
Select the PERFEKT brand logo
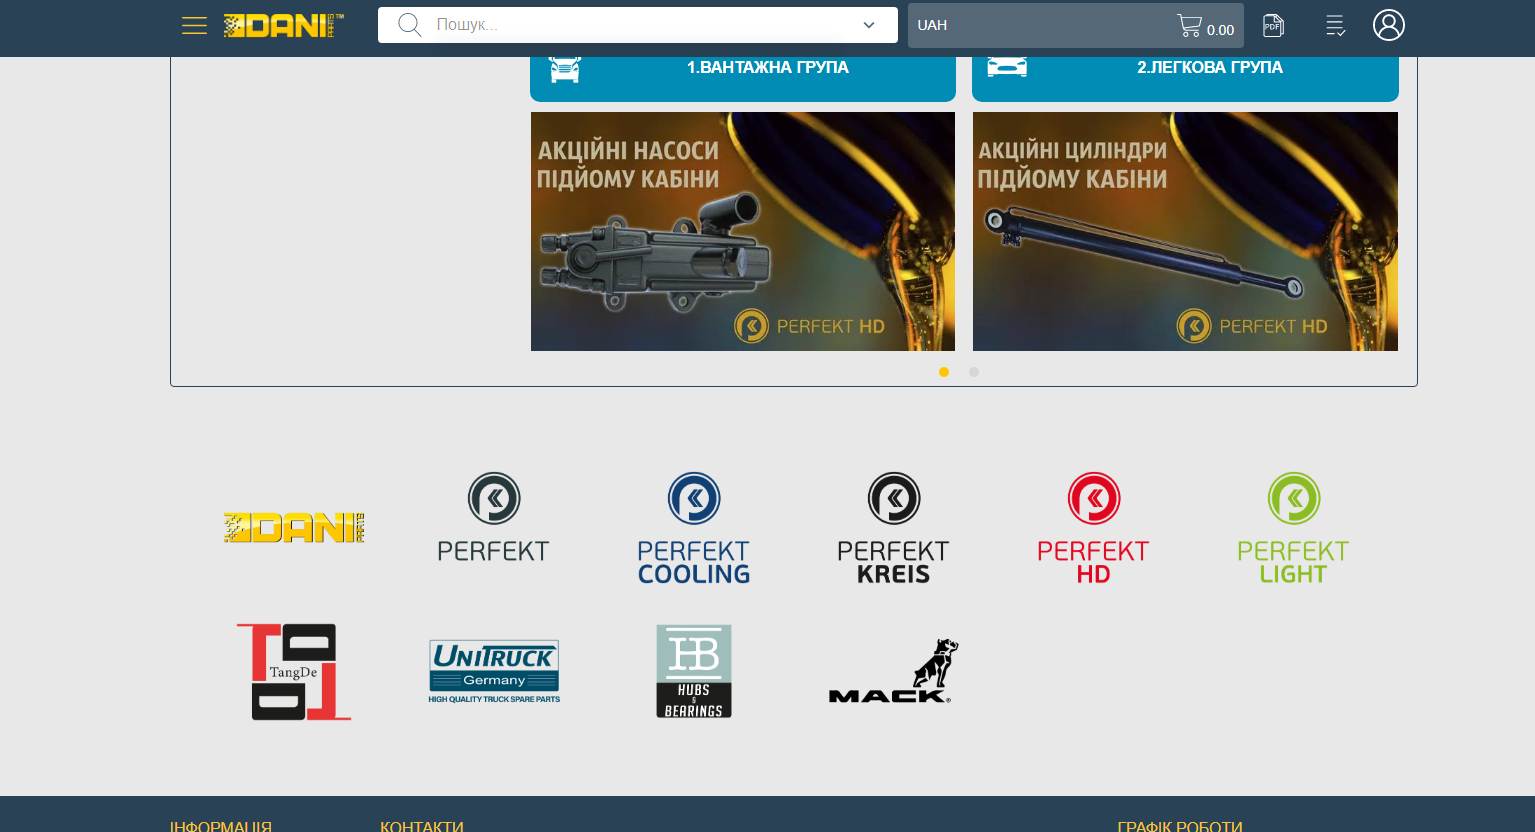[494, 517]
